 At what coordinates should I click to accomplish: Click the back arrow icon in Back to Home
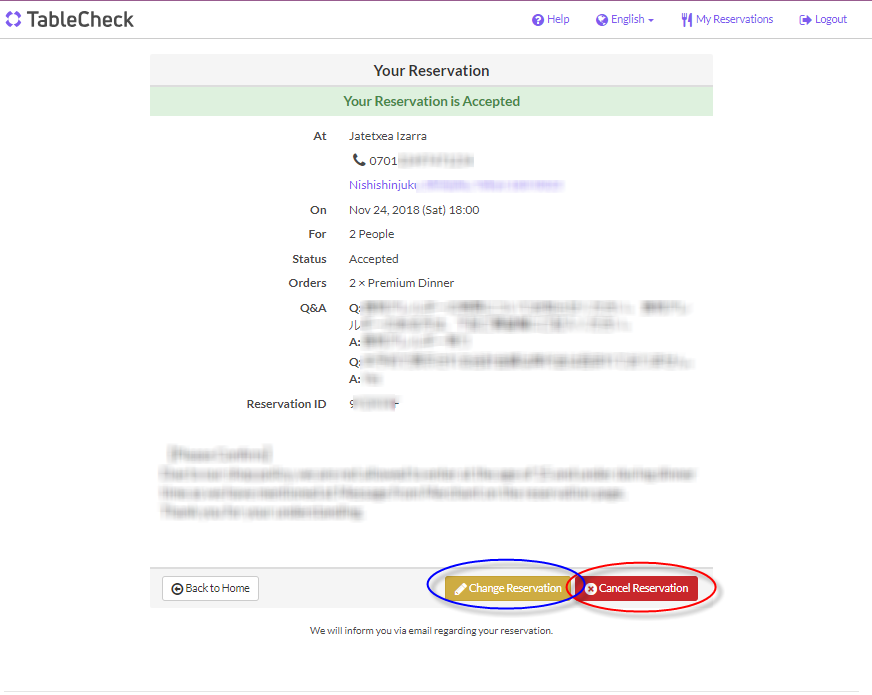point(177,589)
